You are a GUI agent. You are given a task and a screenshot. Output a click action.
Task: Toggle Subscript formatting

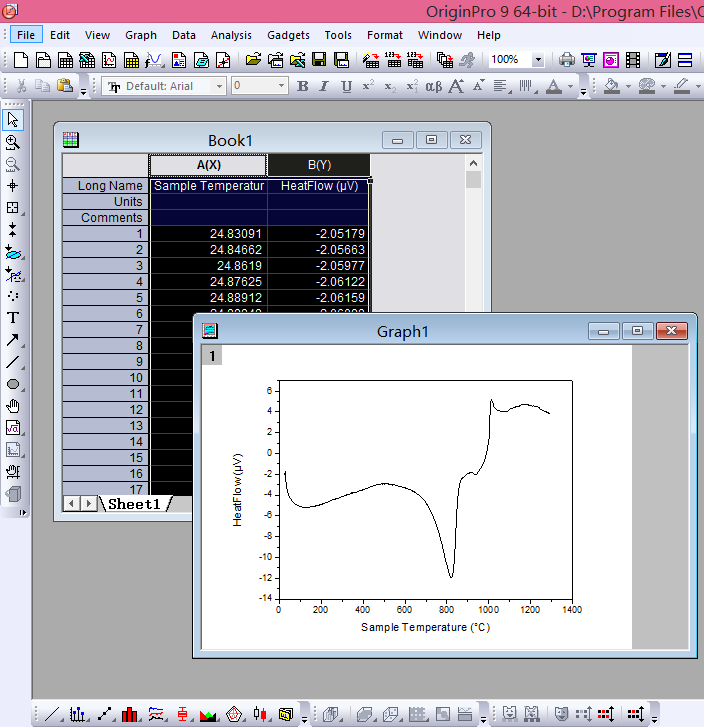pyautogui.click(x=390, y=86)
